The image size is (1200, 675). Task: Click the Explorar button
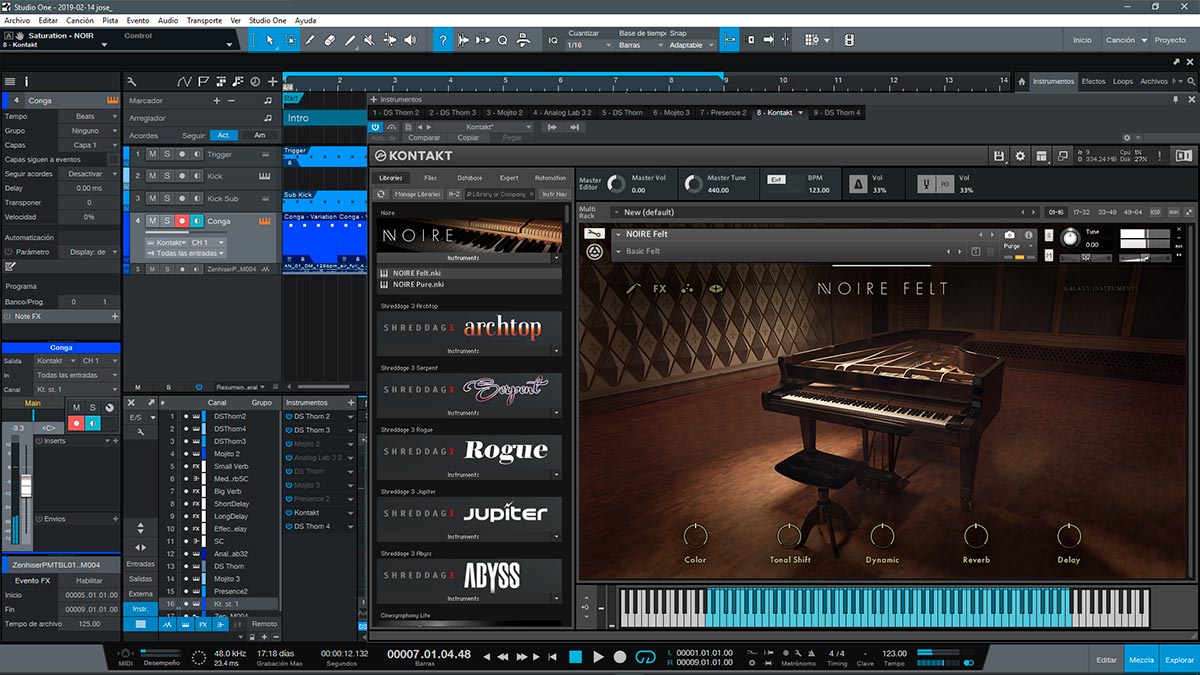point(1179,660)
